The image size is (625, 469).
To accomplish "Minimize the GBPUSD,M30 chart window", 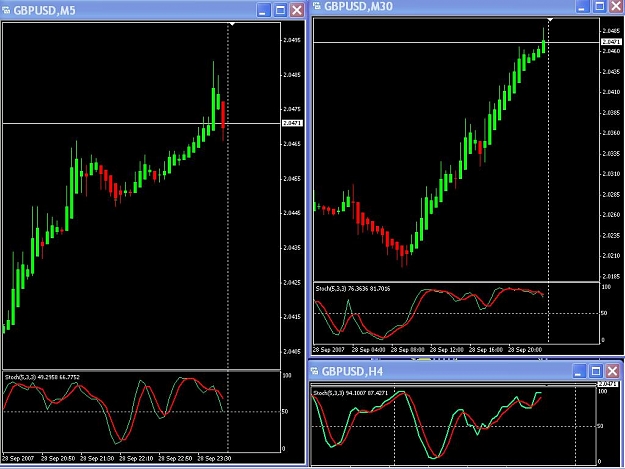I will pyautogui.click(x=582, y=6).
